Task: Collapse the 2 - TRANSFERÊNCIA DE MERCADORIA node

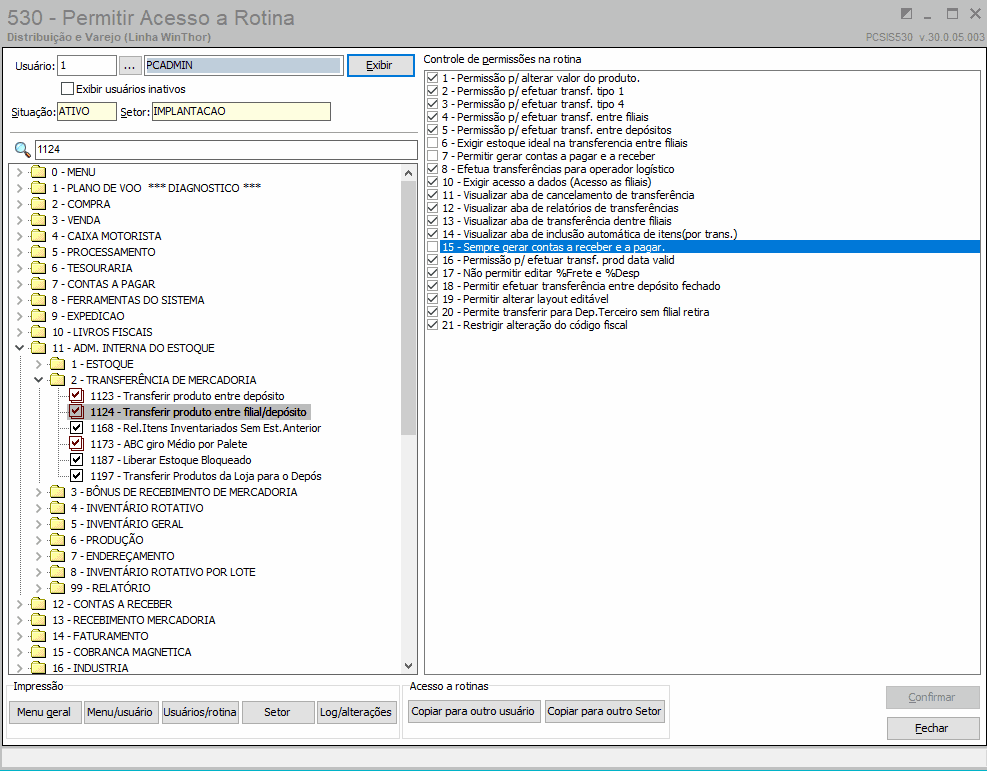Action: [38, 380]
